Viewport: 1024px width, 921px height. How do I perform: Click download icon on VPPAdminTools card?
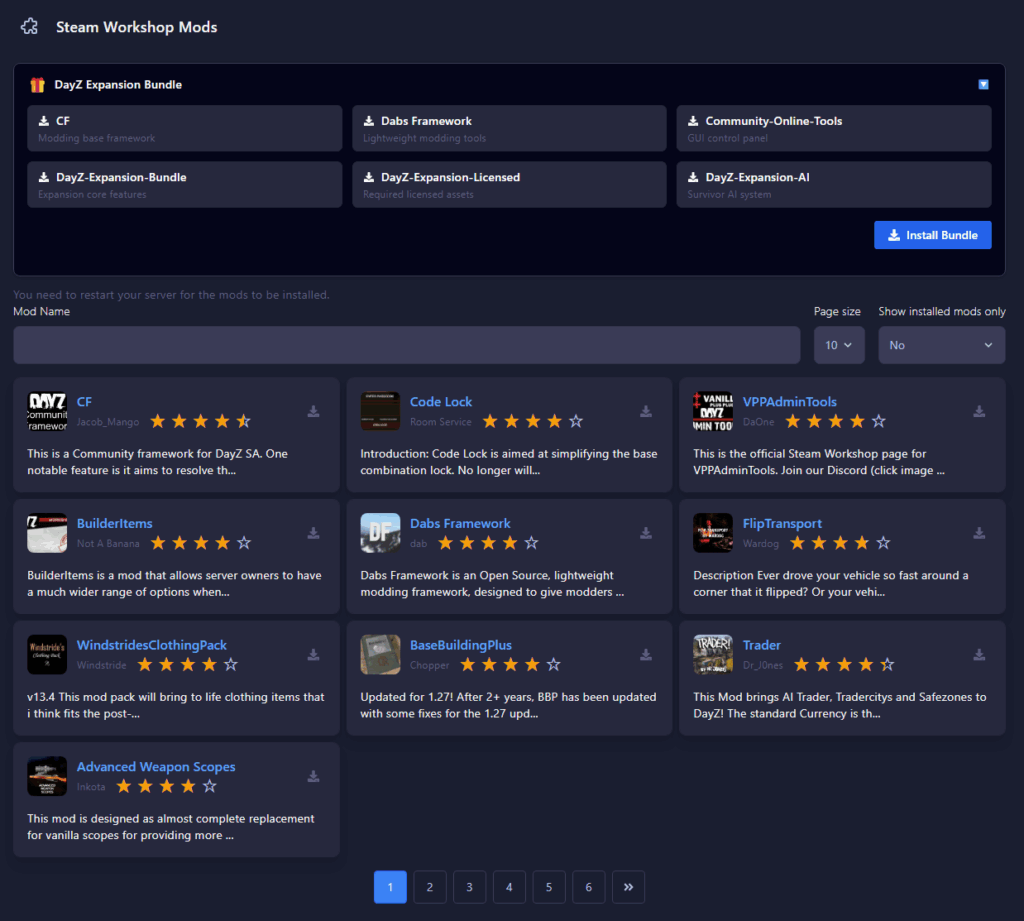(979, 411)
